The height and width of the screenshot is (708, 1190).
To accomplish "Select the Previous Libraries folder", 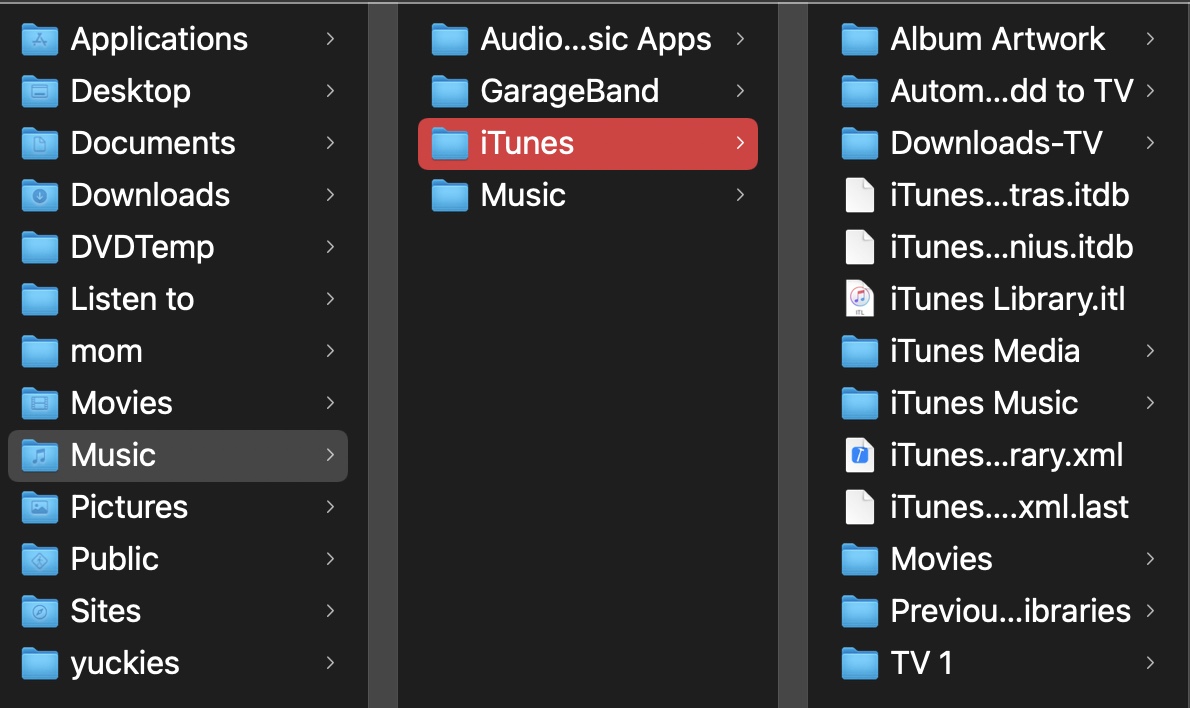I will click(x=1010, y=611).
